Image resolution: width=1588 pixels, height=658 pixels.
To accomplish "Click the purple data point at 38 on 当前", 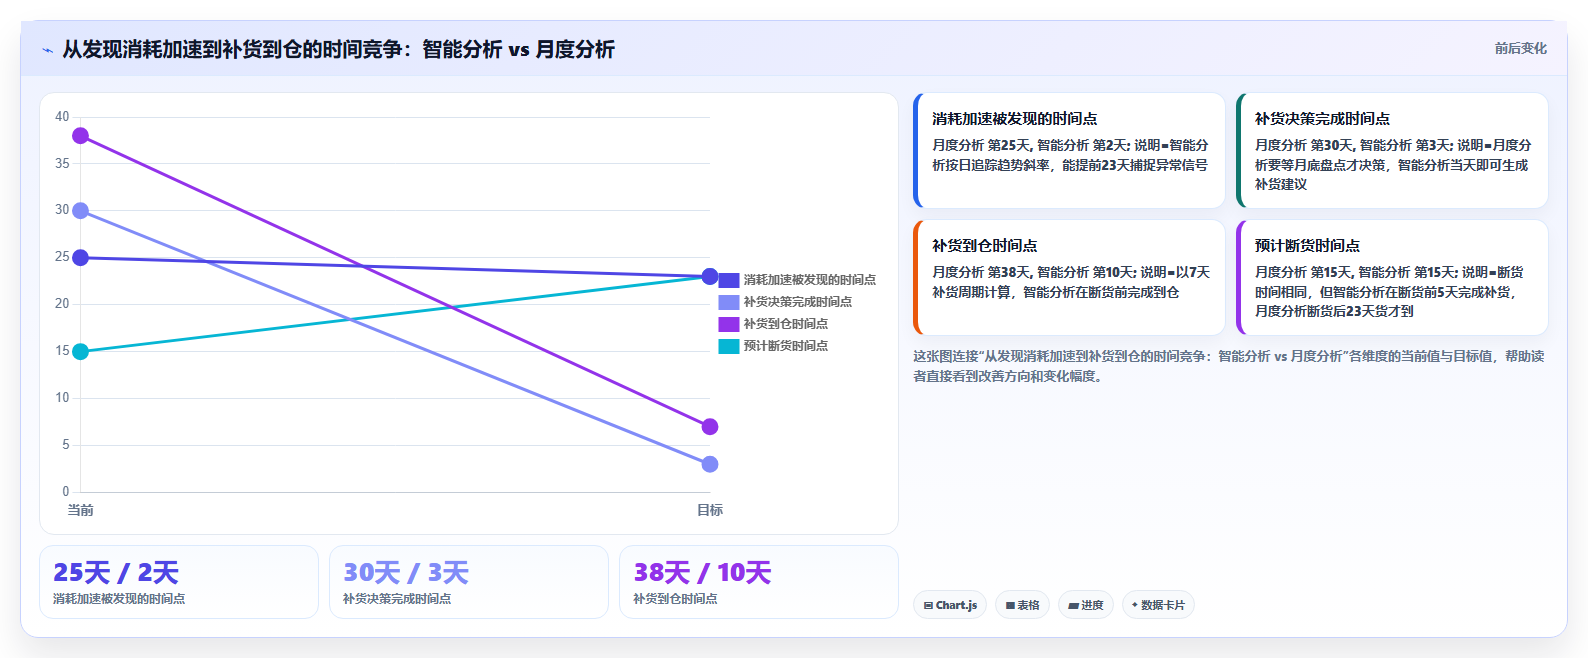I will [x=81, y=136].
